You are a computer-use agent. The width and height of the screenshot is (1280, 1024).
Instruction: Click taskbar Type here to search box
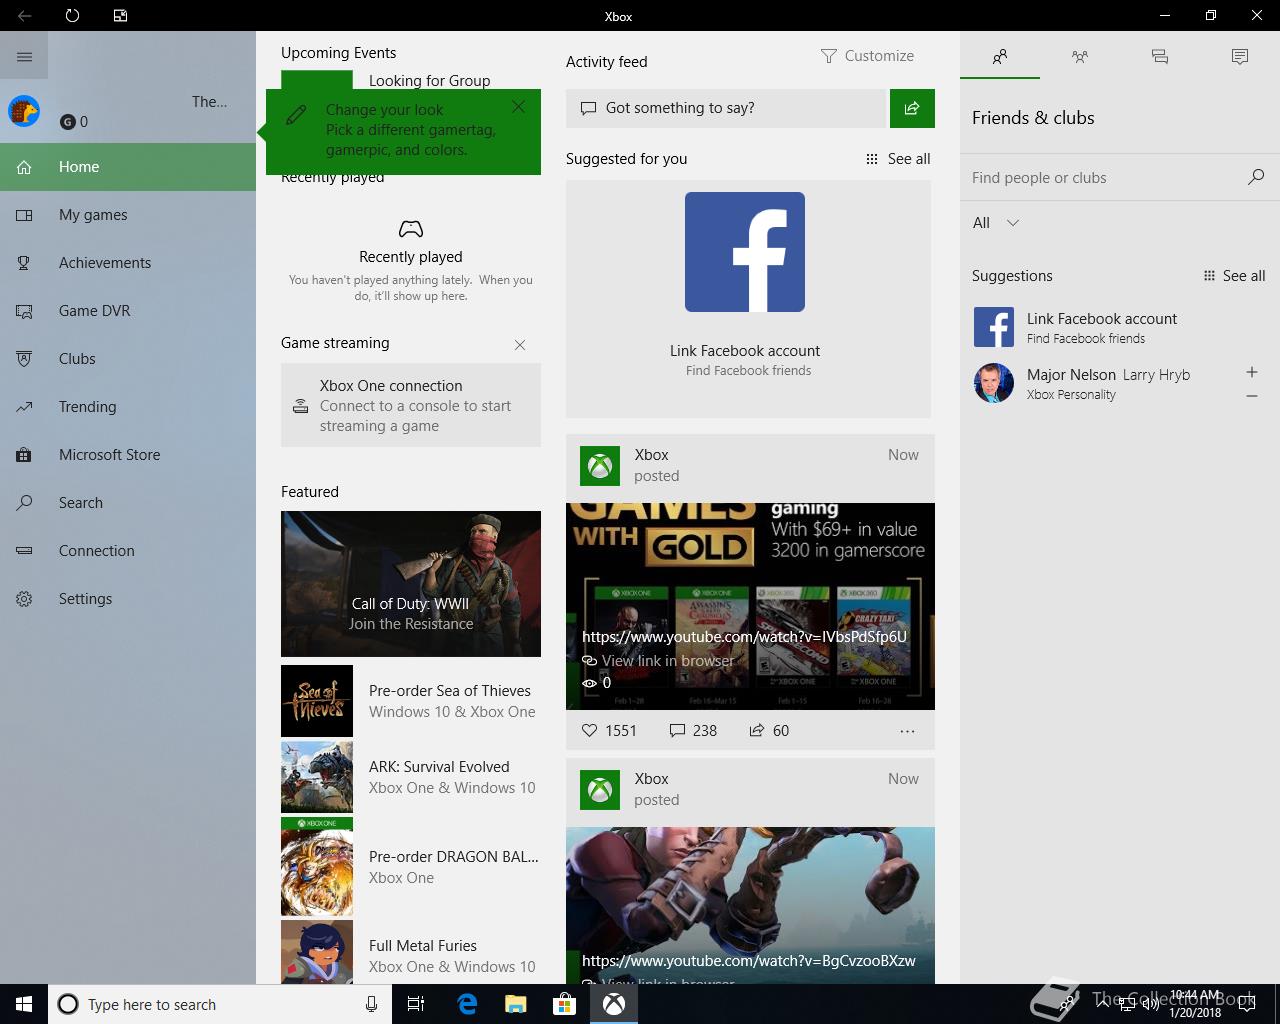(x=218, y=1004)
